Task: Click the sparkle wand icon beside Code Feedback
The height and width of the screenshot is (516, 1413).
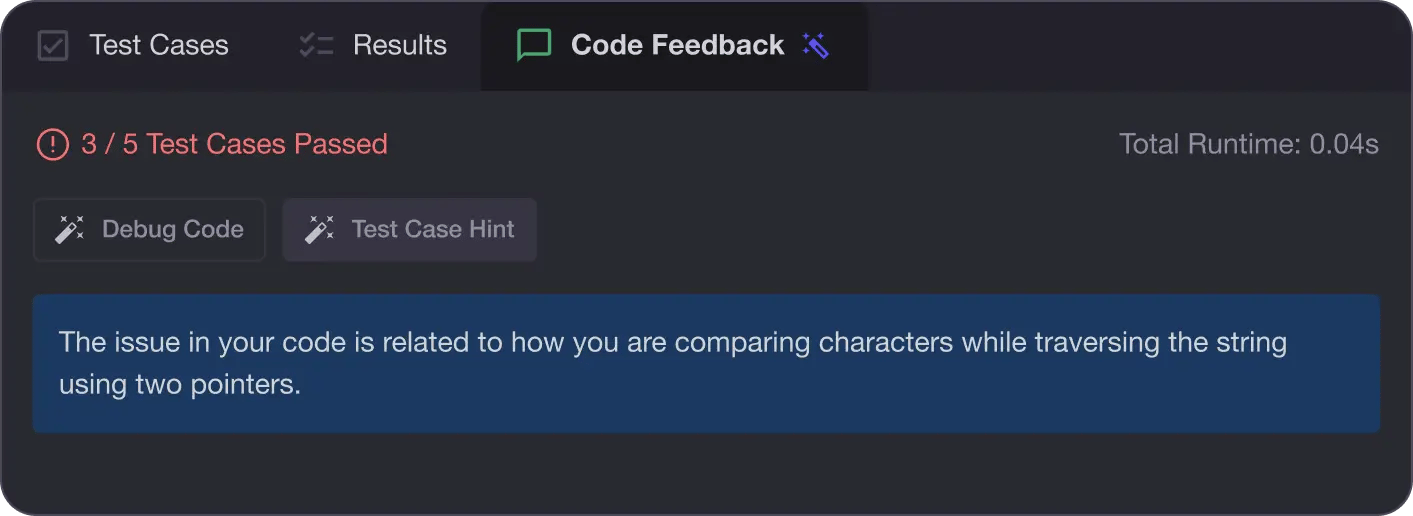Action: tap(816, 45)
